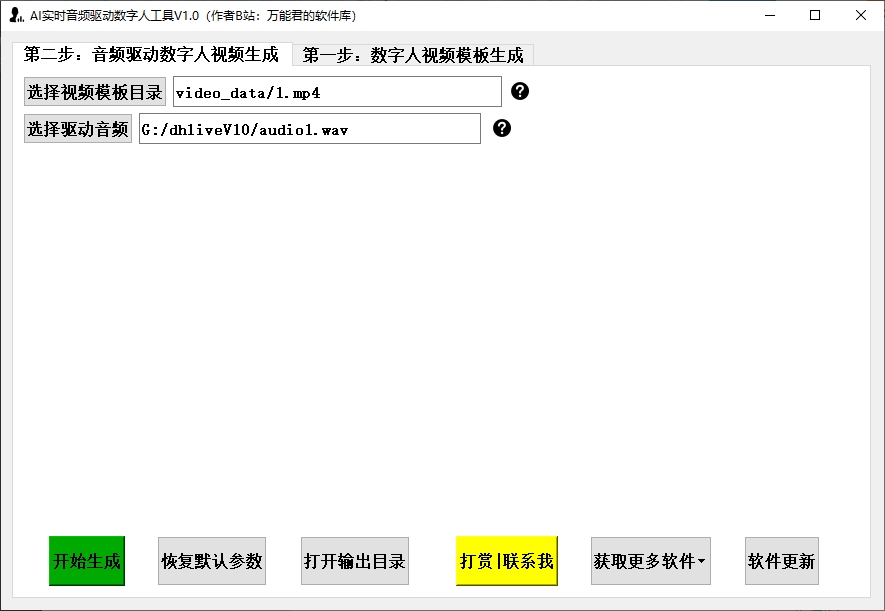Viewport: 885px width, 611px height.
Task: Click the application icon in the title bar
Action: pyautogui.click(x=14, y=15)
